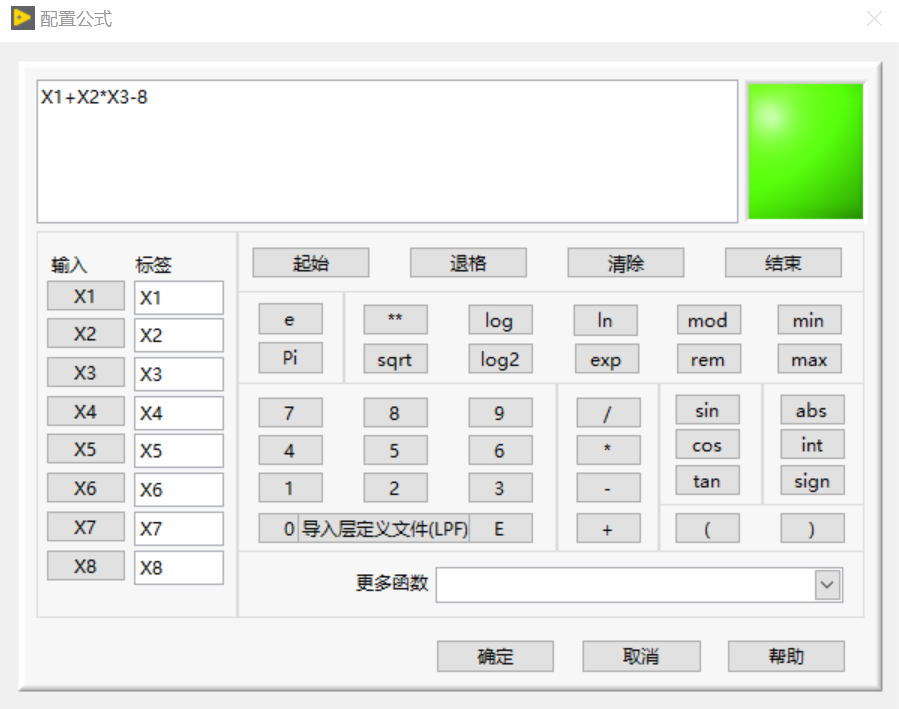Insert the exp function
Image resolution: width=899 pixels, height=709 pixels.
[606, 359]
